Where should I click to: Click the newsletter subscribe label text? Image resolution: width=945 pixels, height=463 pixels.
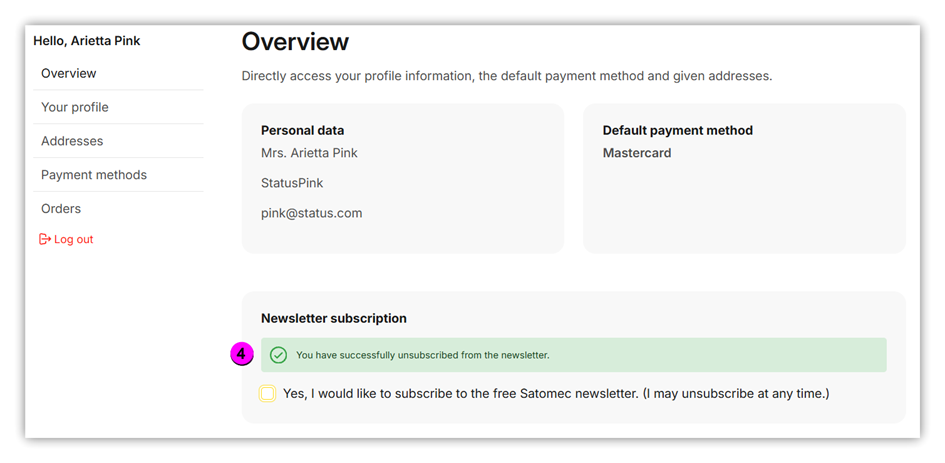pos(555,394)
